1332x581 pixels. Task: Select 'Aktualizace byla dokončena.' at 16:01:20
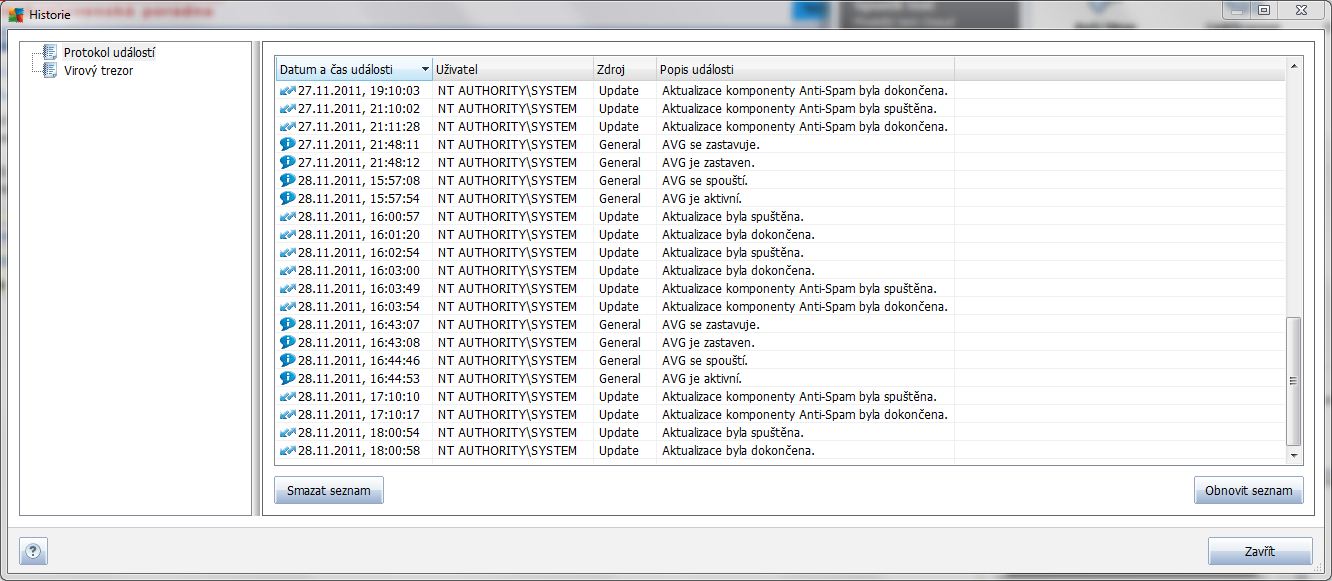click(x=738, y=234)
